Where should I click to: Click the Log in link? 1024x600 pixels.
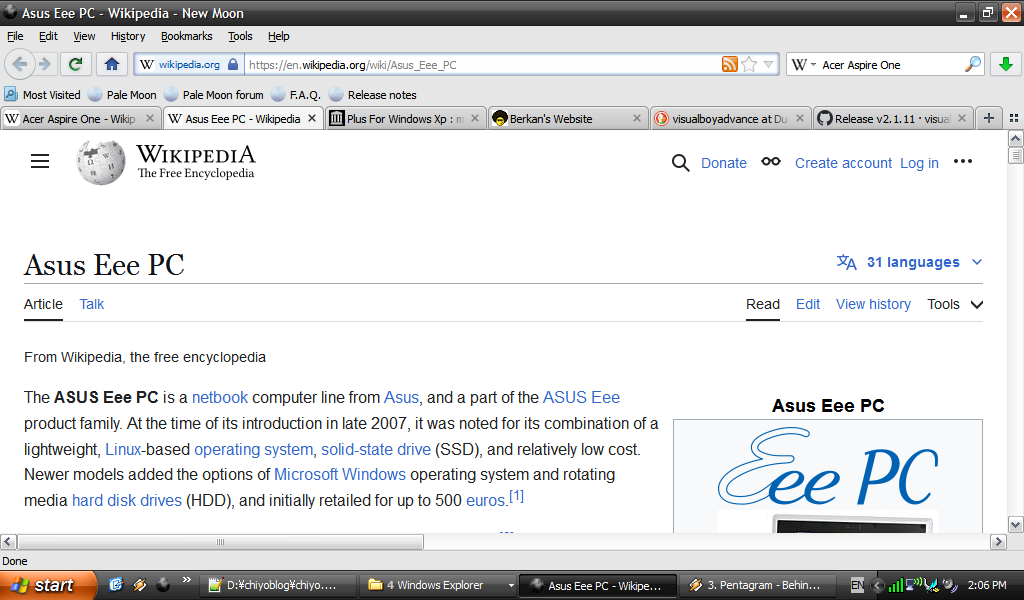click(919, 163)
